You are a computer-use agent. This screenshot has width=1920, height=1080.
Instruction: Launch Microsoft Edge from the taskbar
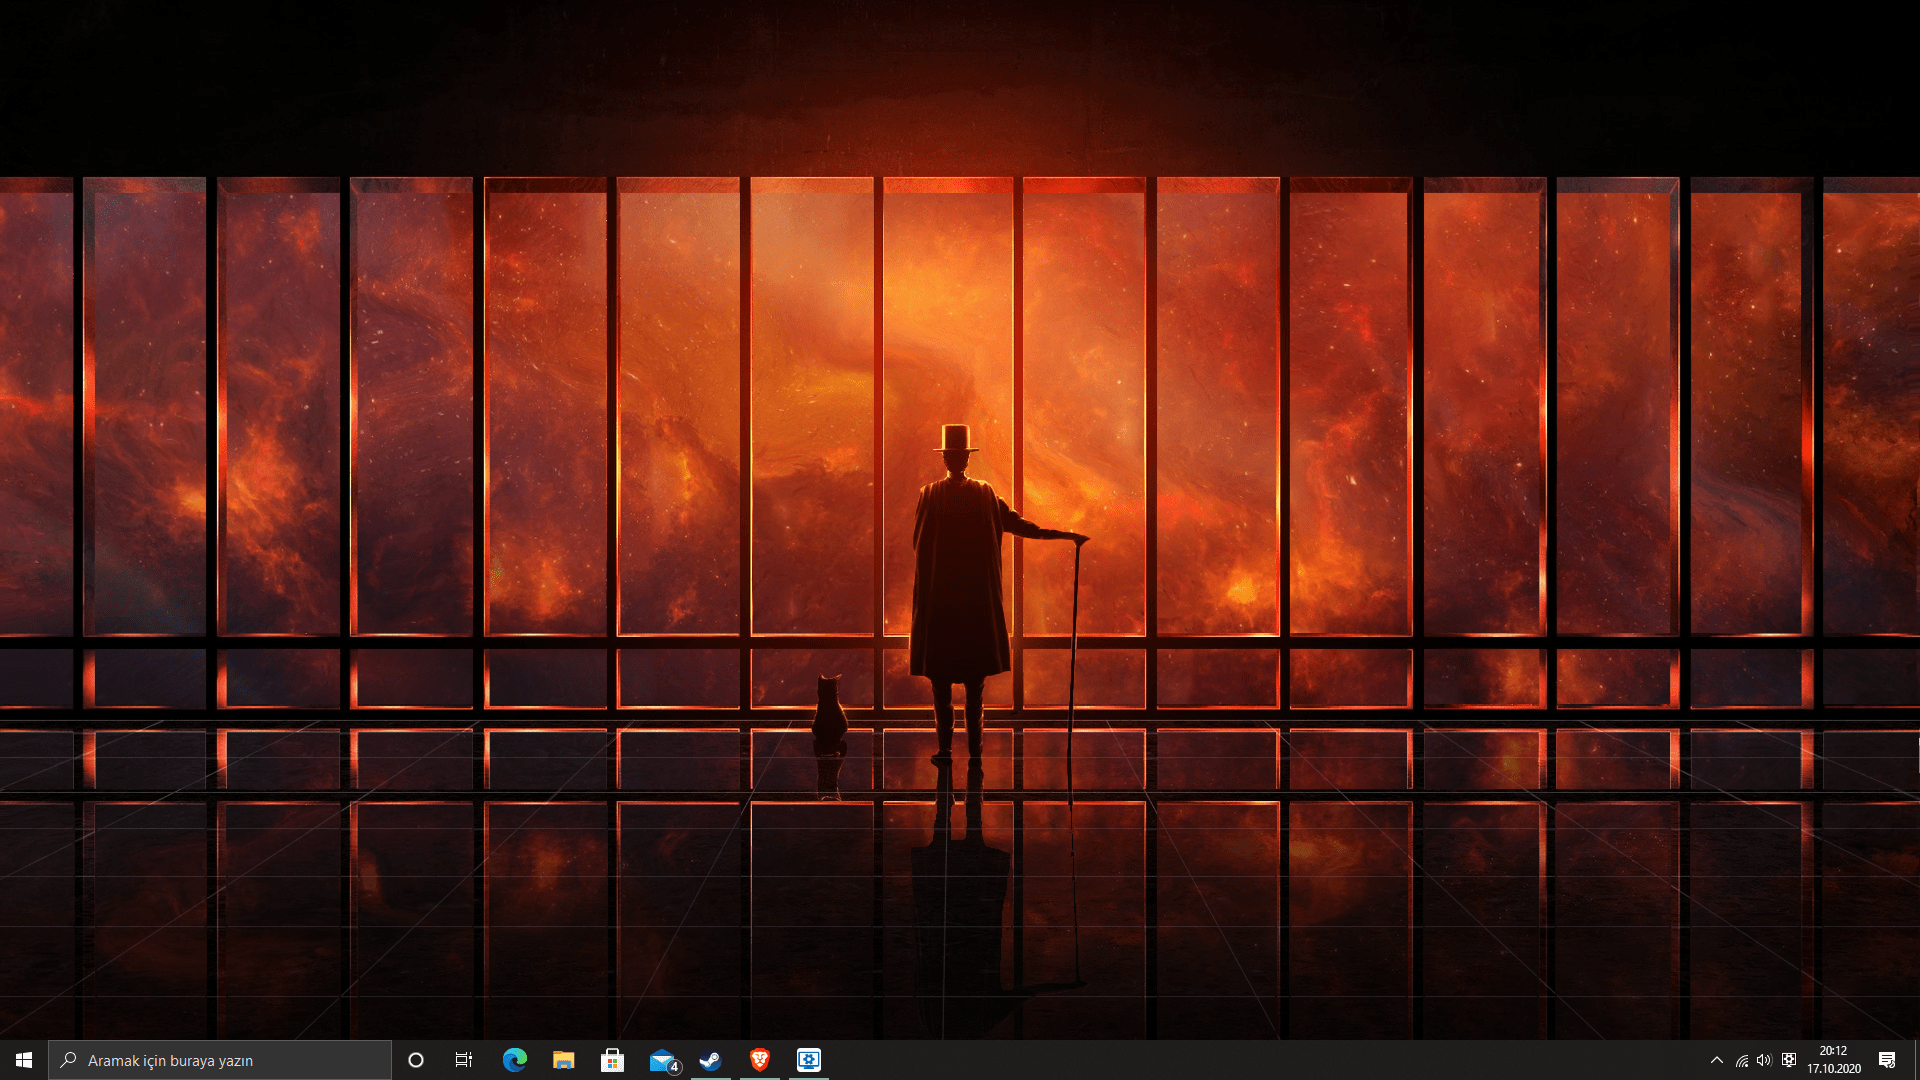point(514,1060)
